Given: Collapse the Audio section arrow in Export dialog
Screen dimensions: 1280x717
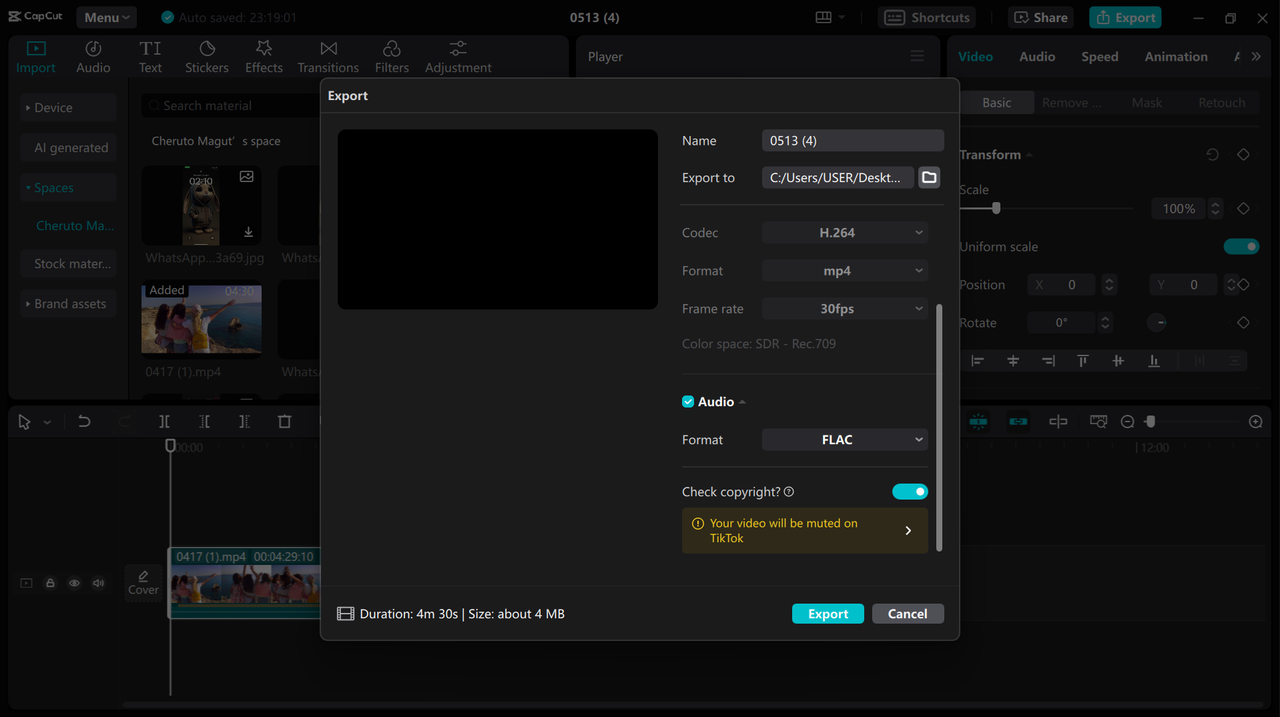Looking at the screenshot, I should click(x=742, y=402).
